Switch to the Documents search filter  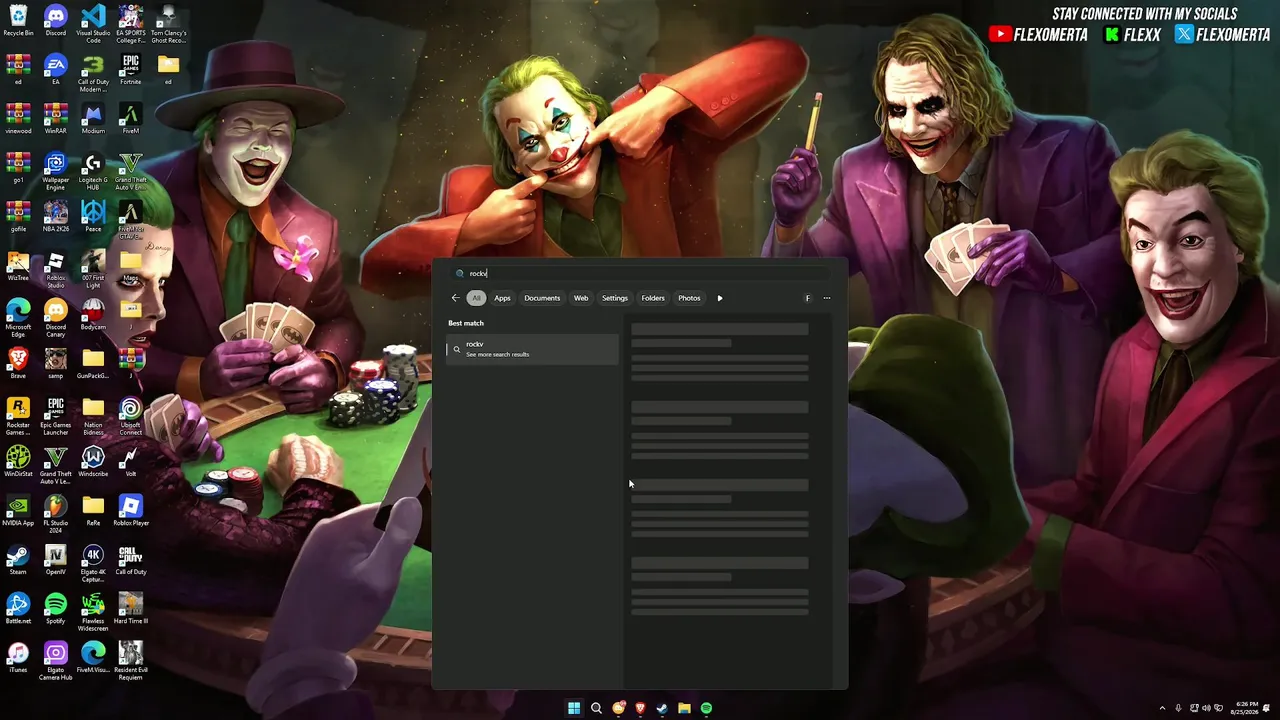(542, 298)
